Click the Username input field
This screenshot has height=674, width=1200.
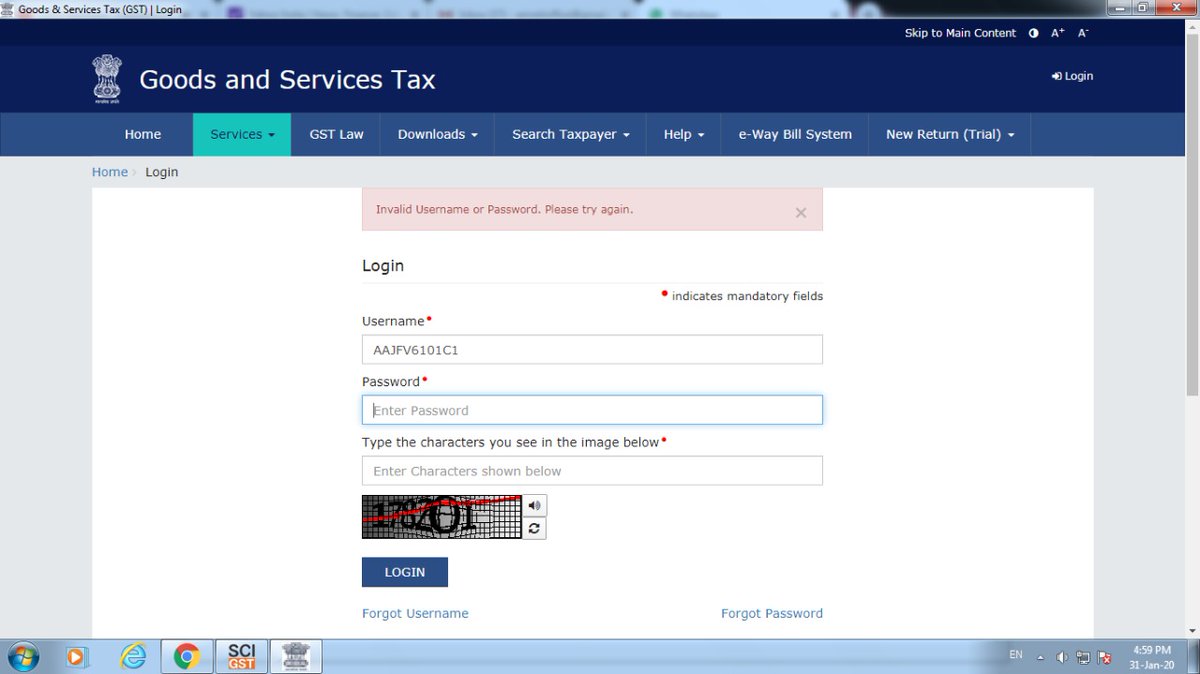[592, 350]
